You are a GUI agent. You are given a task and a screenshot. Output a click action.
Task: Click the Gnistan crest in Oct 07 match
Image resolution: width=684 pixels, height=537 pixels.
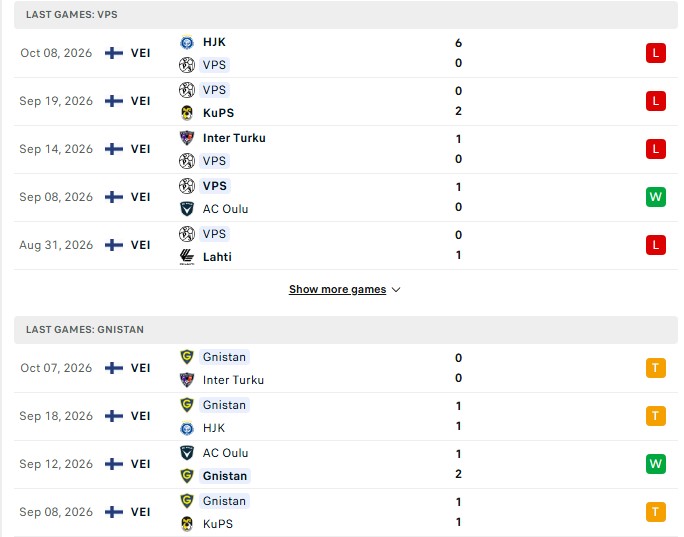point(187,357)
